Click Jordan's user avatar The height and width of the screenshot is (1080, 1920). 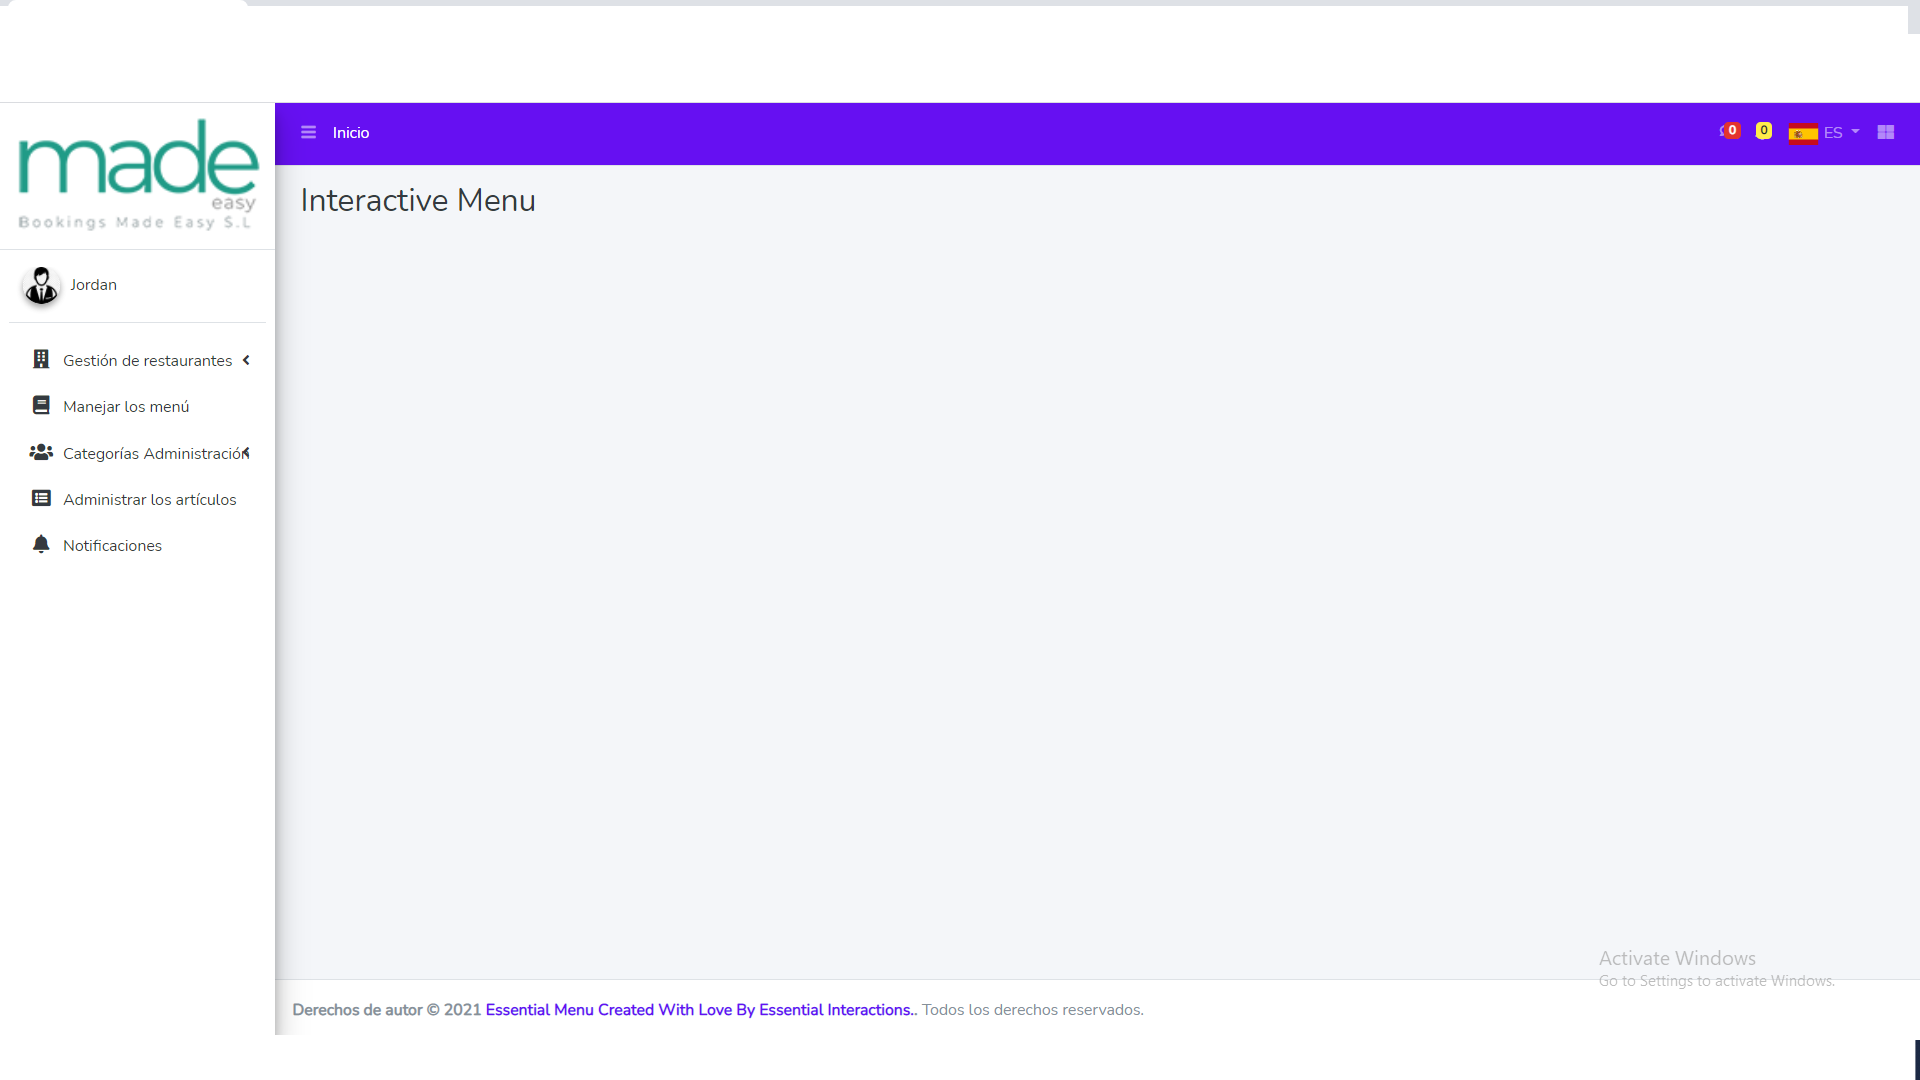(x=41, y=286)
